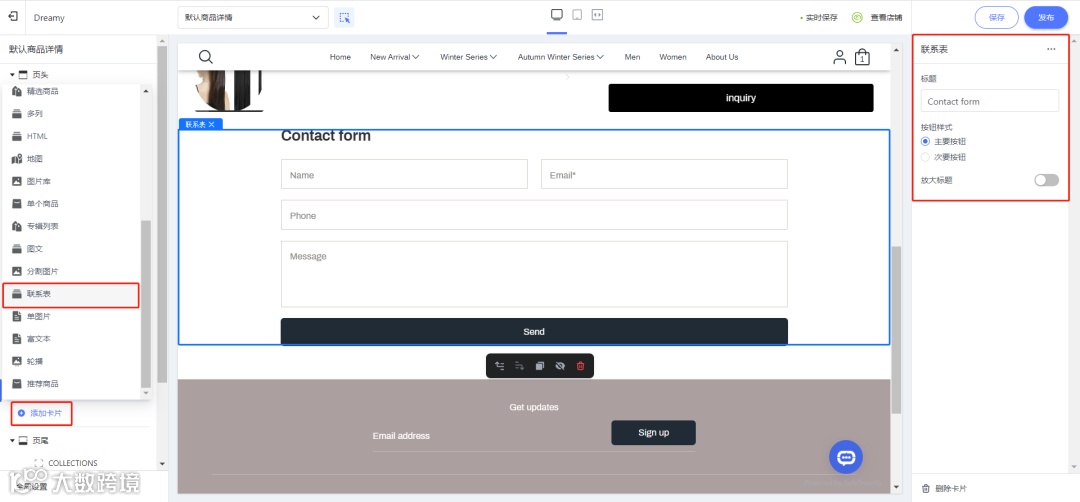The width and height of the screenshot is (1080, 502).
Task: Click the 标题 Contact form title field
Action: (x=990, y=101)
